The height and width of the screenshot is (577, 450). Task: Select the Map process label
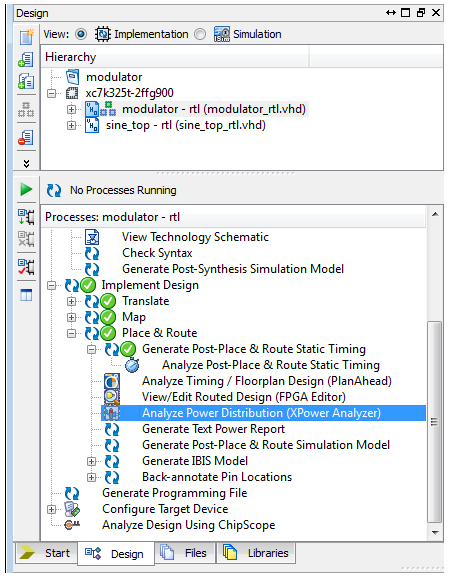(134, 317)
